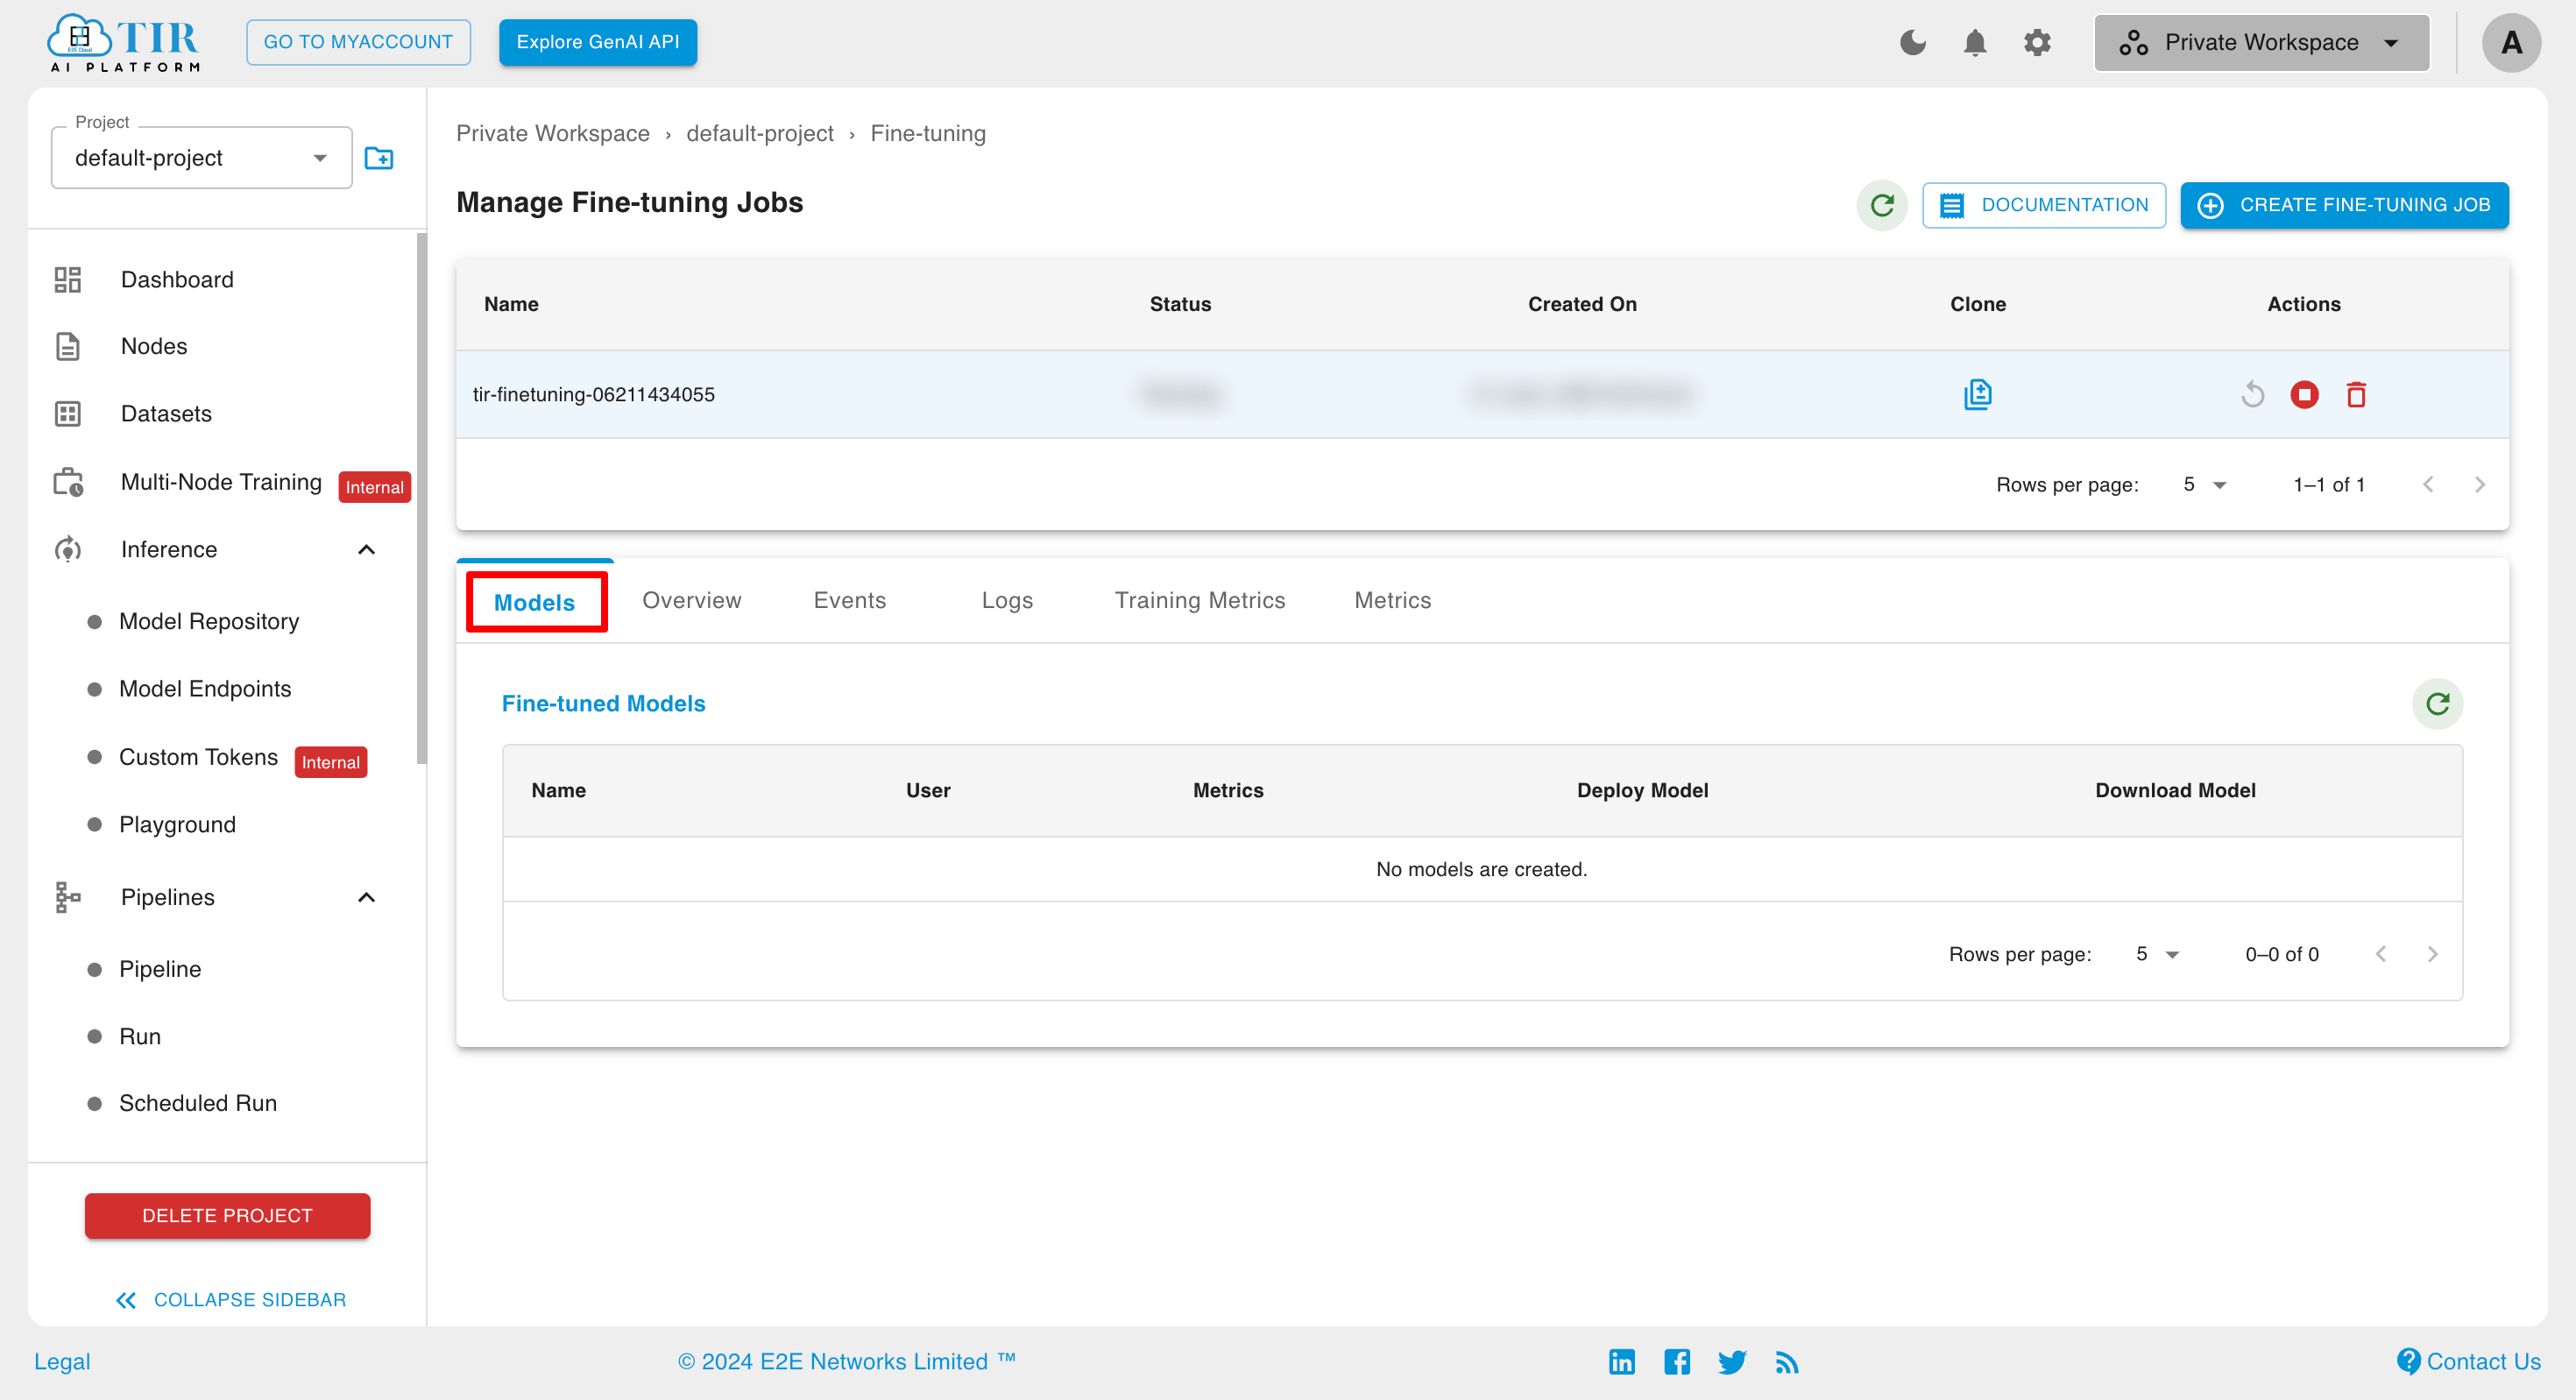
Task: Select the tir-finetuning-06211434055 row
Action: point(1482,394)
